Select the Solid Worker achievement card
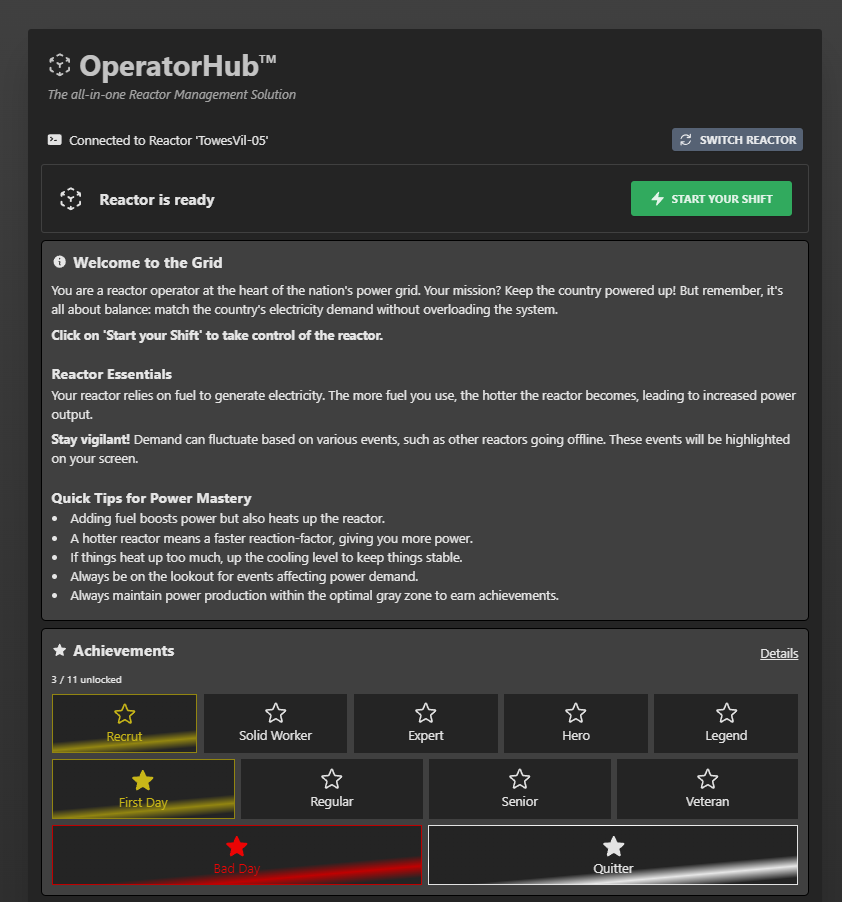 coord(275,723)
